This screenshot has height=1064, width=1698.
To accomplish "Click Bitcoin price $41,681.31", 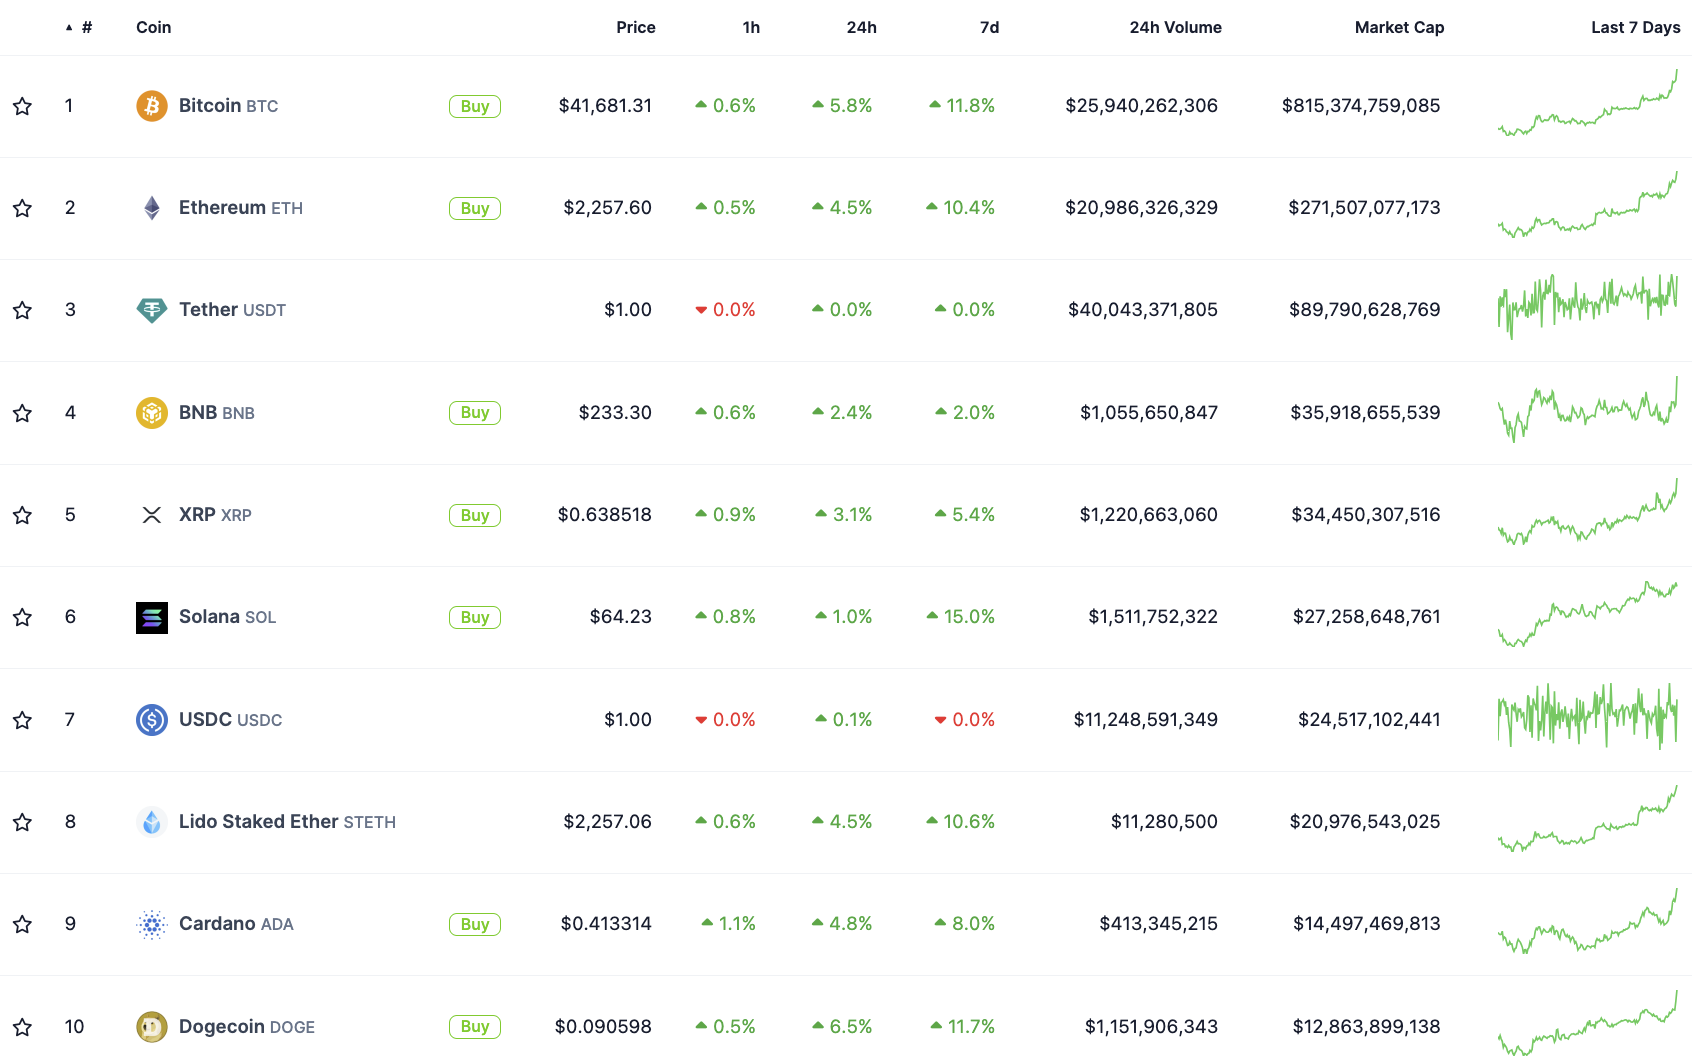I will (605, 106).
